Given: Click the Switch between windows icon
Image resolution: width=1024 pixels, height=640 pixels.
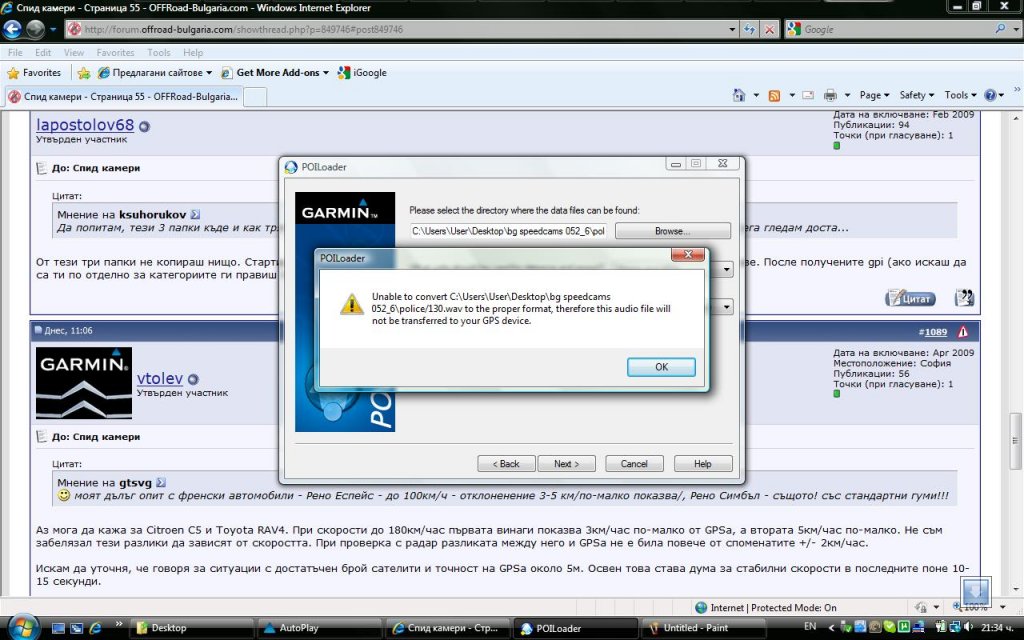Looking at the screenshot, I should pos(76,628).
